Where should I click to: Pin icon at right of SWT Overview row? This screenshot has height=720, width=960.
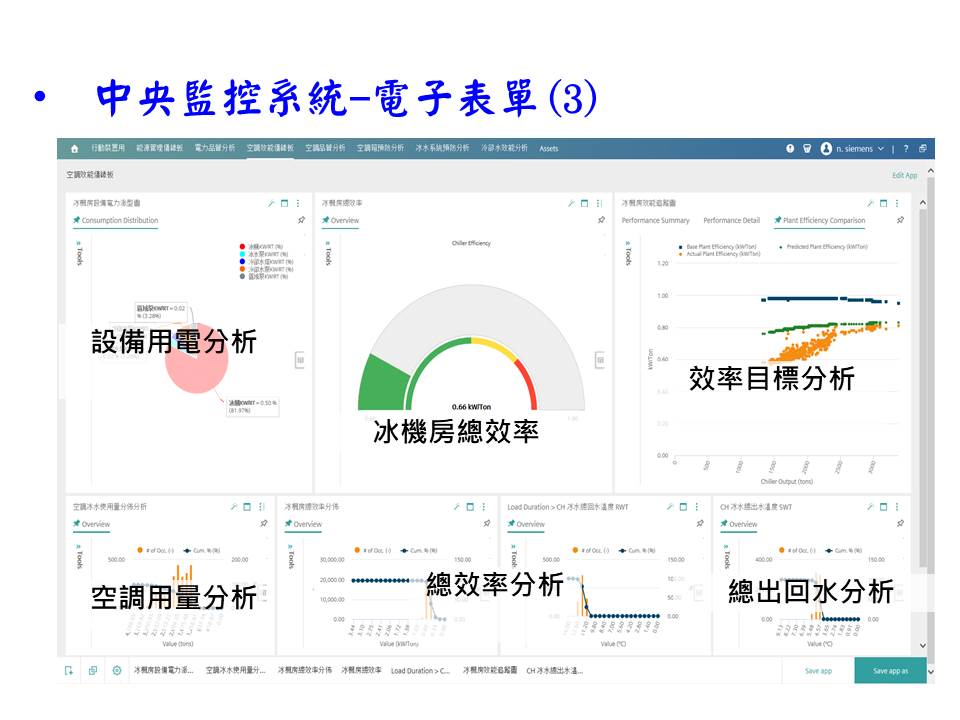point(900,523)
